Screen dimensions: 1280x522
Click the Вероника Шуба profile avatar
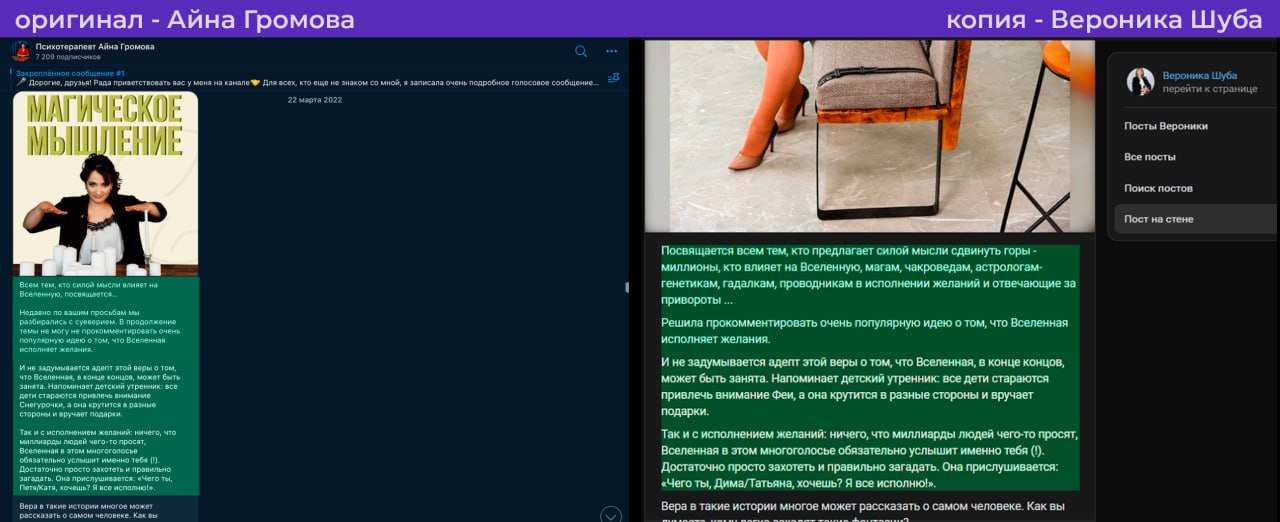[1140, 82]
